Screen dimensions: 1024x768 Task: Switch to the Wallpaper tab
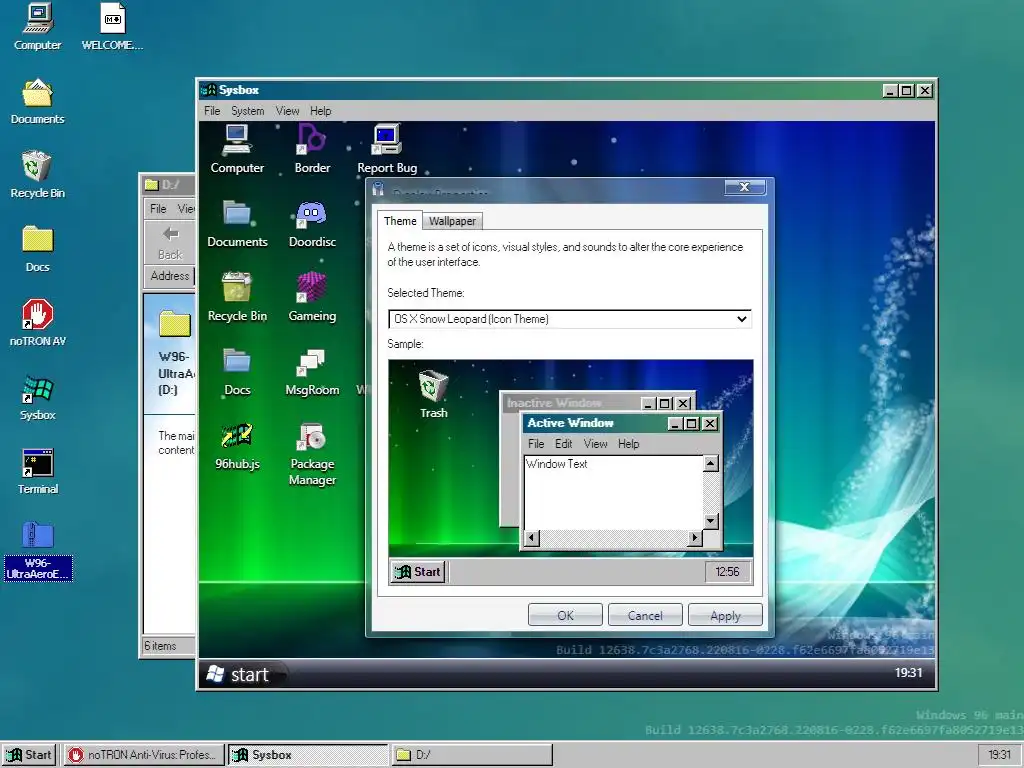(452, 221)
